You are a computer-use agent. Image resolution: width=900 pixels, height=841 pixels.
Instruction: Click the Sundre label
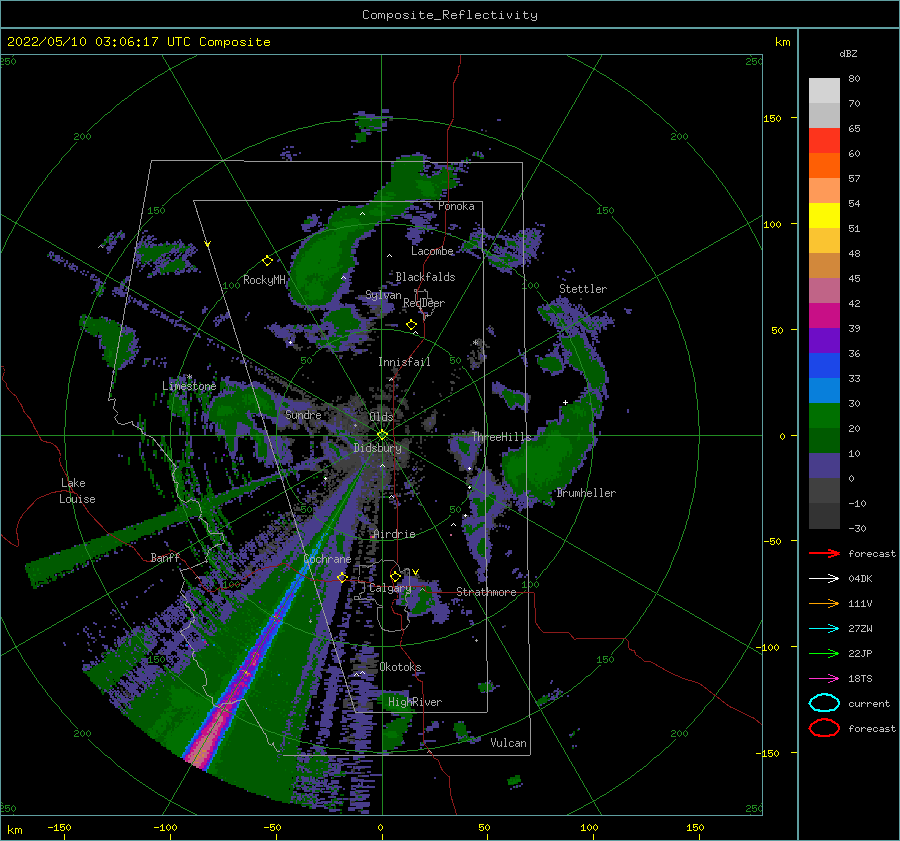pyautogui.click(x=303, y=414)
